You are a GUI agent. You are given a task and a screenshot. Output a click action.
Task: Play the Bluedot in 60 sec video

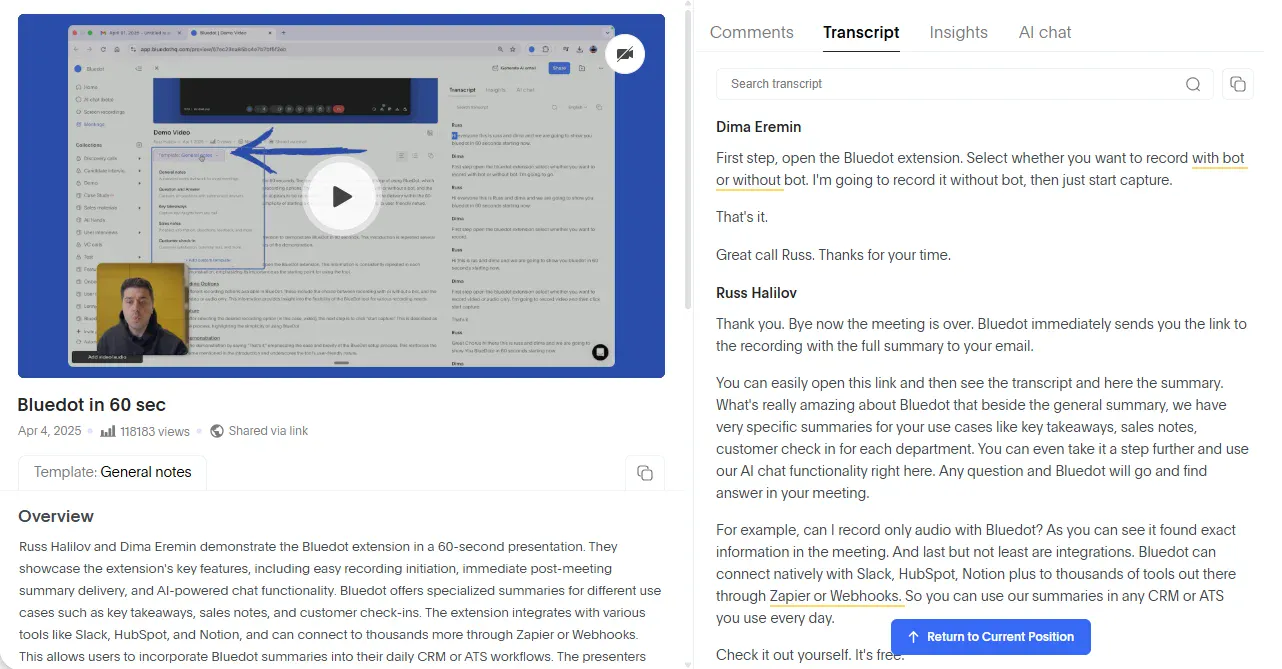coord(341,196)
